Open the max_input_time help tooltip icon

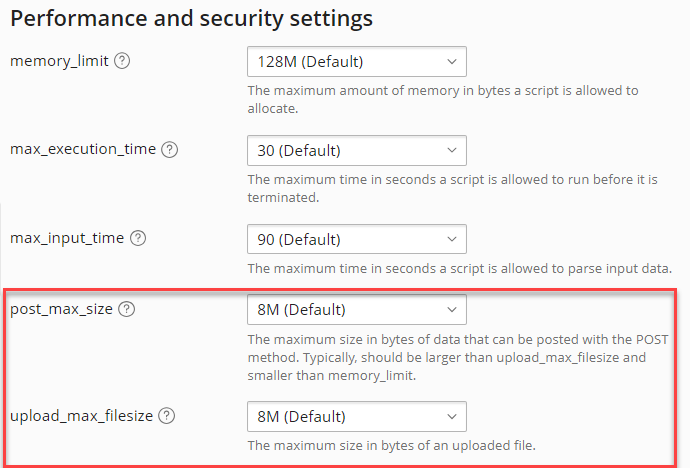point(138,239)
